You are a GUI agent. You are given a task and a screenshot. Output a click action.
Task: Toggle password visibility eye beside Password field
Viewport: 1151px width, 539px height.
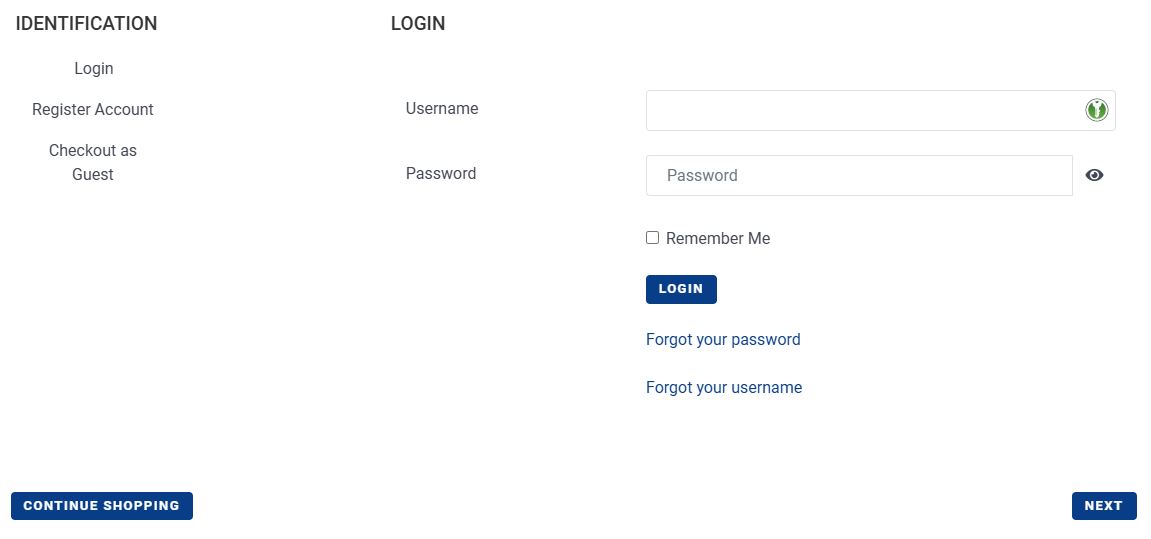coord(1094,175)
